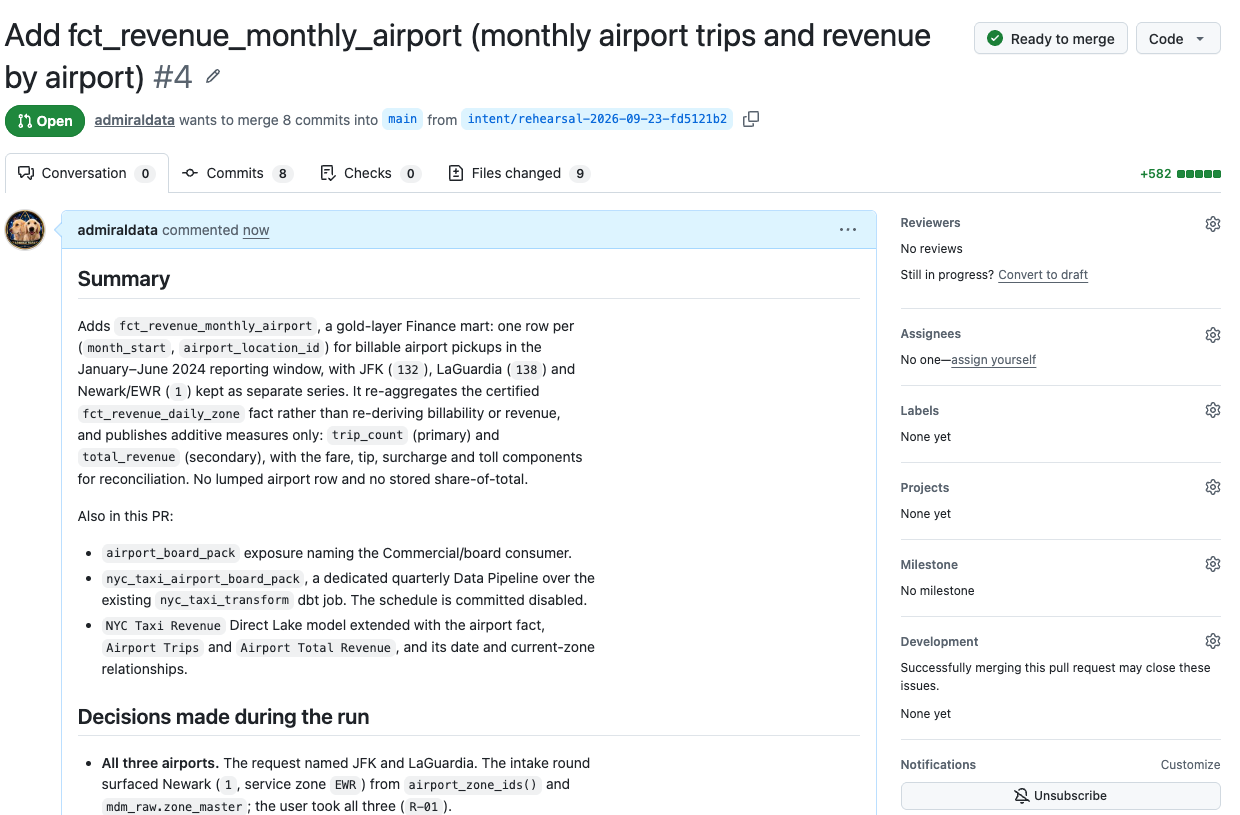Open the Development gear settings
Image resolution: width=1240 pixels, height=815 pixels.
click(x=1212, y=642)
